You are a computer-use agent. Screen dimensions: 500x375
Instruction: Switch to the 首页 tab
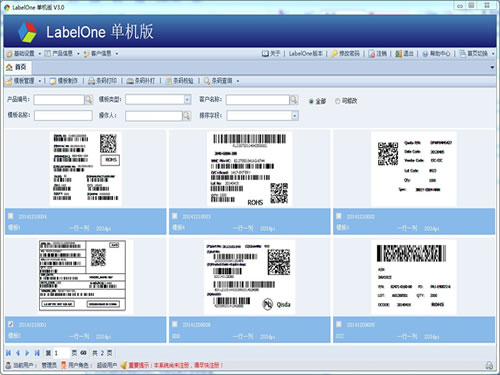[x=17, y=67]
